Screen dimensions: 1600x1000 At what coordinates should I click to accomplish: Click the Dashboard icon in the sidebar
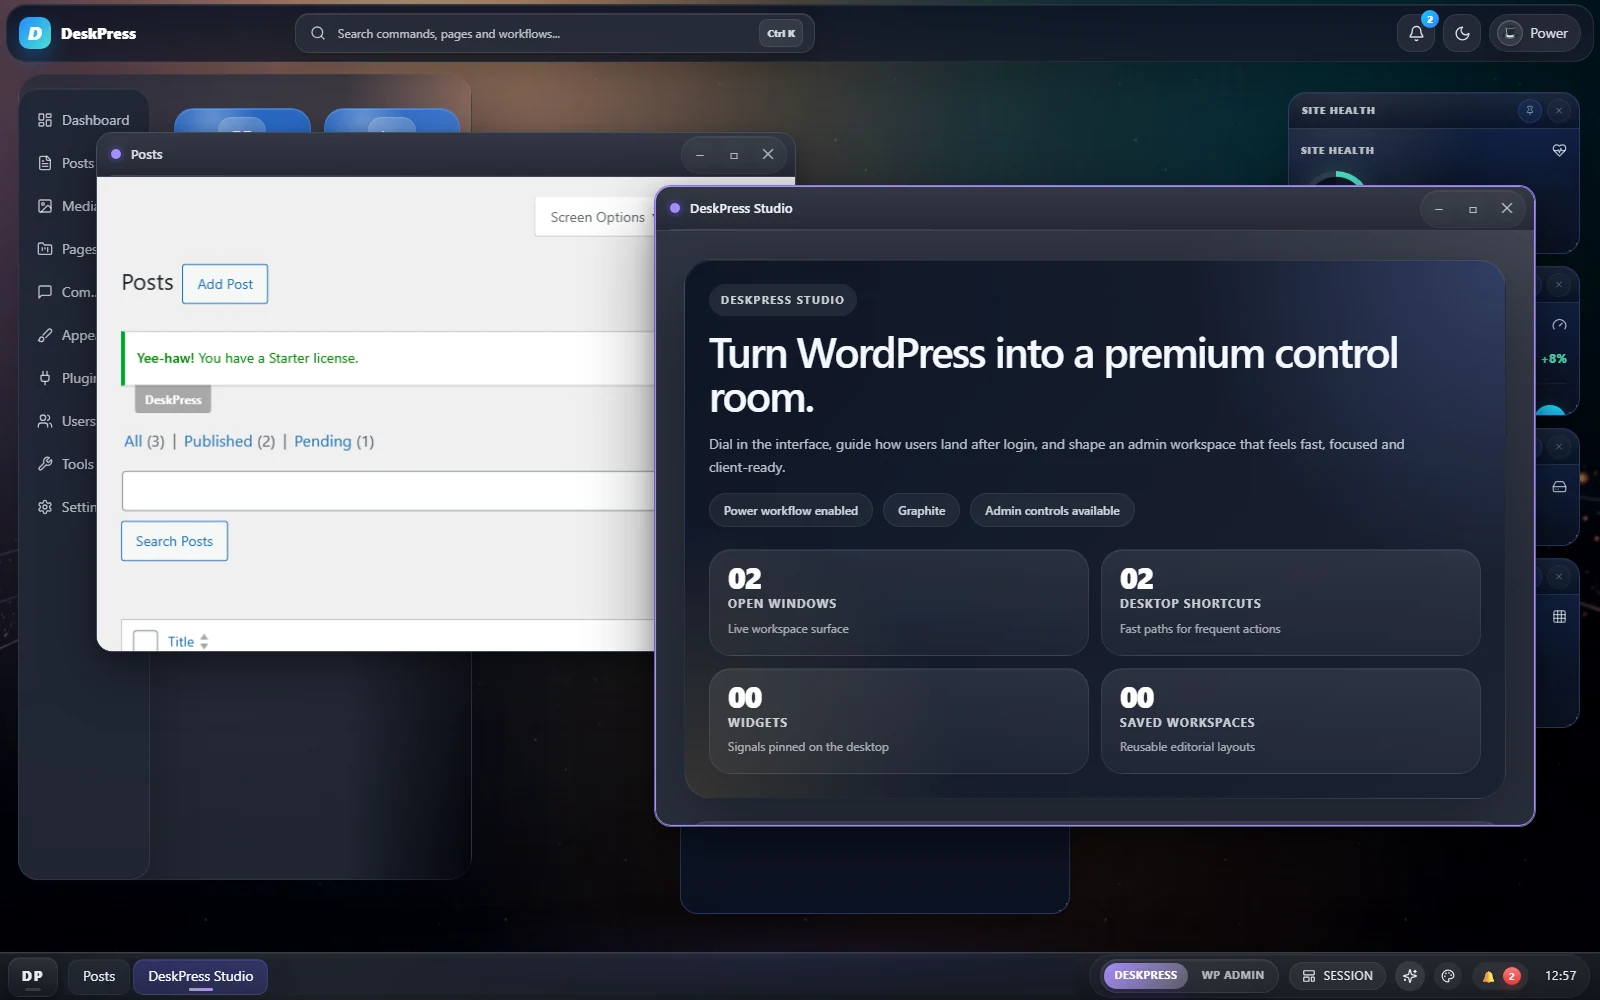pos(45,120)
